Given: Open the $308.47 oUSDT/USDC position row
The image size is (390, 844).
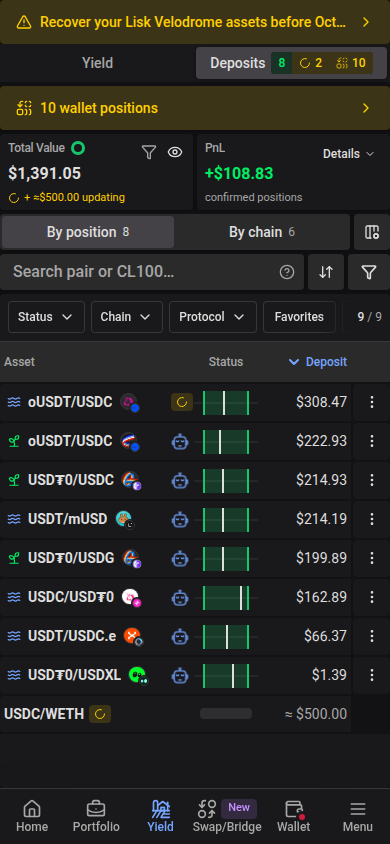Looking at the screenshot, I should pos(175,402).
